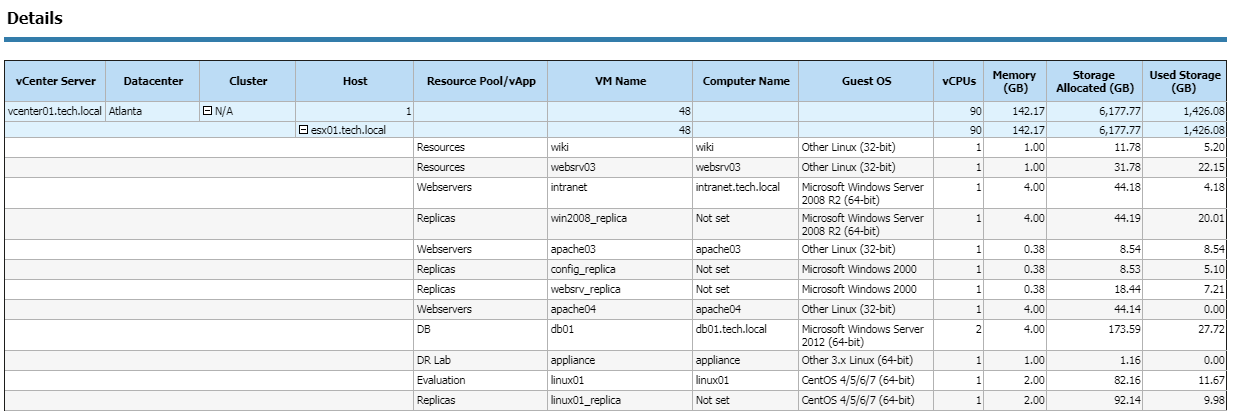This screenshot has width=1234, height=414.
Task: Click the 20.01 used storage value
Action: click(x=1211, y=218)
